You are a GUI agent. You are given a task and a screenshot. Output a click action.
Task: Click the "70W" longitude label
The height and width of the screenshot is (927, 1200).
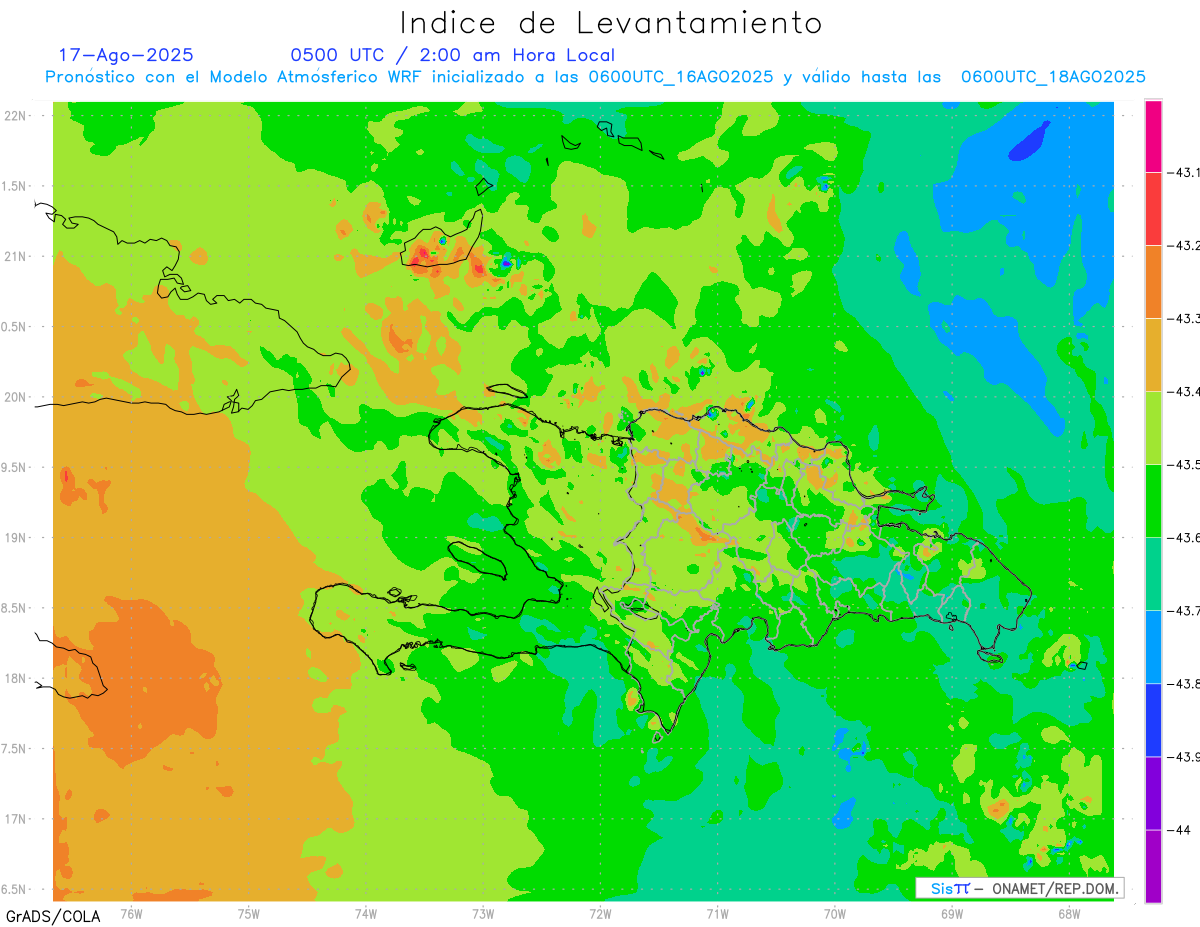point(835,913)
